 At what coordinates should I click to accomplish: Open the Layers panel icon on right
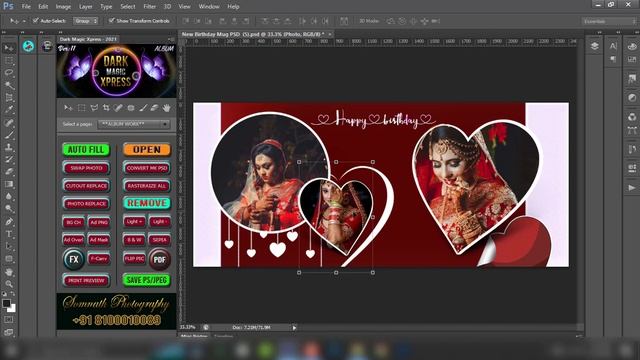coord(594,46)
